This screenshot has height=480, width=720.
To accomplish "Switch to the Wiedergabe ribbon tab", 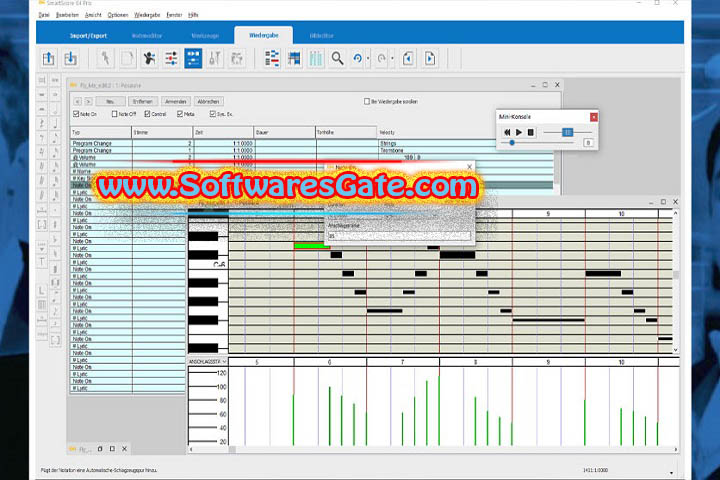I will coord(264,35).
